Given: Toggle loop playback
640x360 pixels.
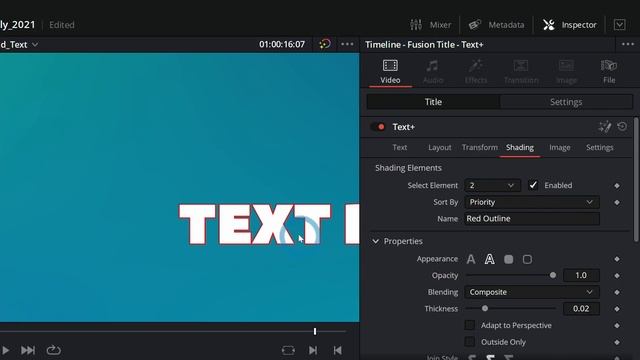Looking at the screenshot, I should coord(53,350).
